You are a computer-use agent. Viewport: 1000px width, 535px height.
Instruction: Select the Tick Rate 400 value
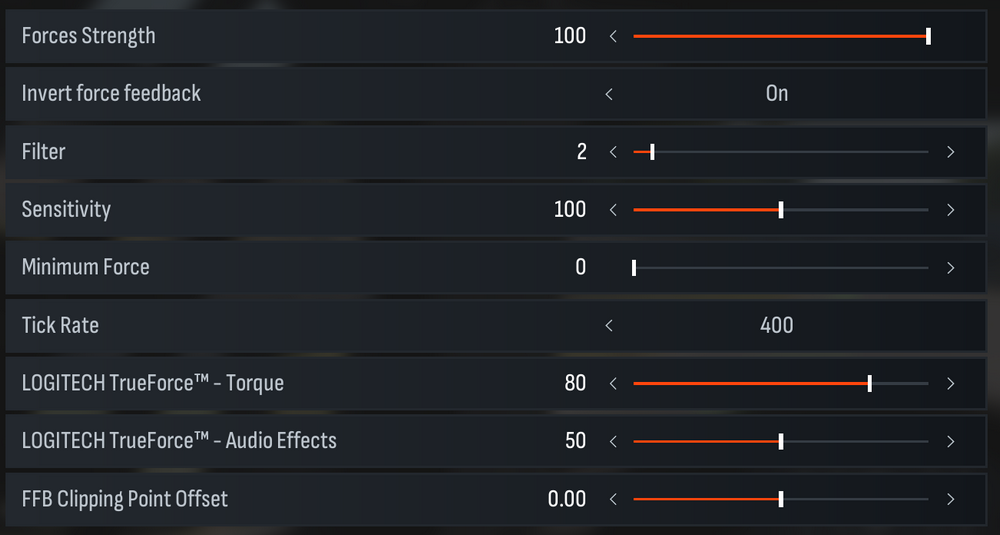(x=777, y=326)
